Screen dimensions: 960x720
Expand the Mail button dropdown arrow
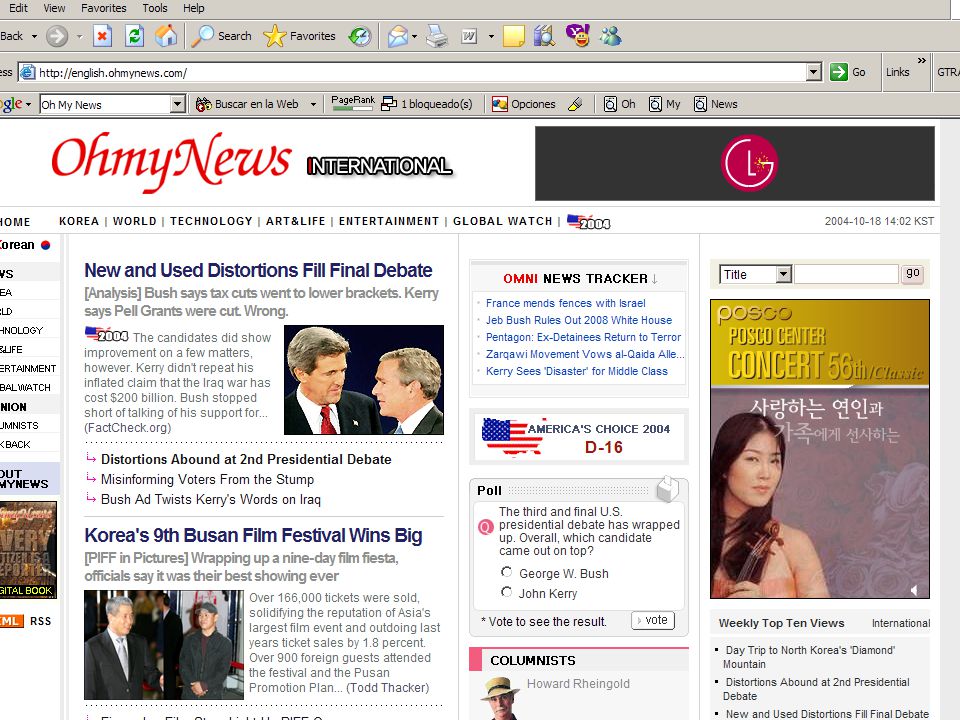[x=414, y=36]
